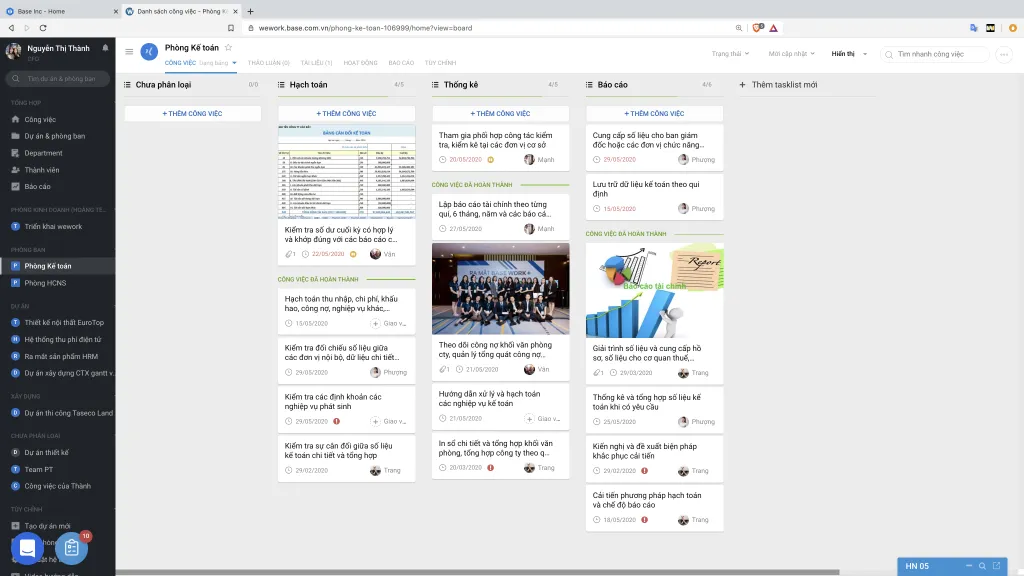
Task: Click Thêm tasklist mới
Action: click(x=778, y=85)
